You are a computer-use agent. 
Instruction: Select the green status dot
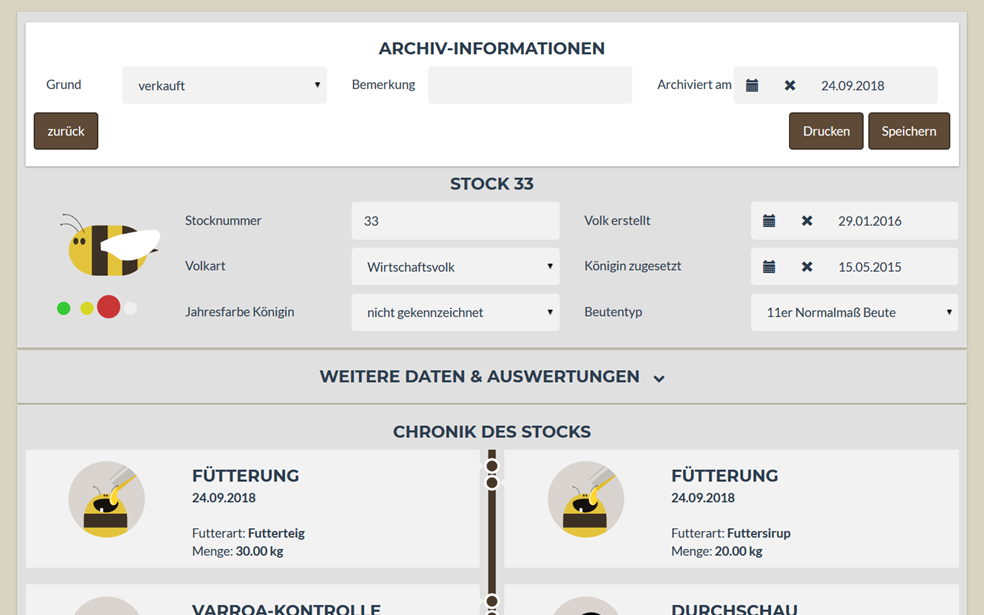[x=63, y=308]
